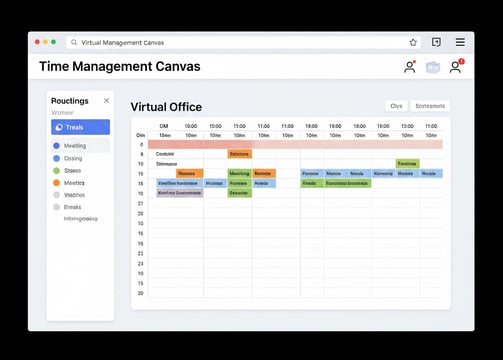Click the row label 22

140,254
